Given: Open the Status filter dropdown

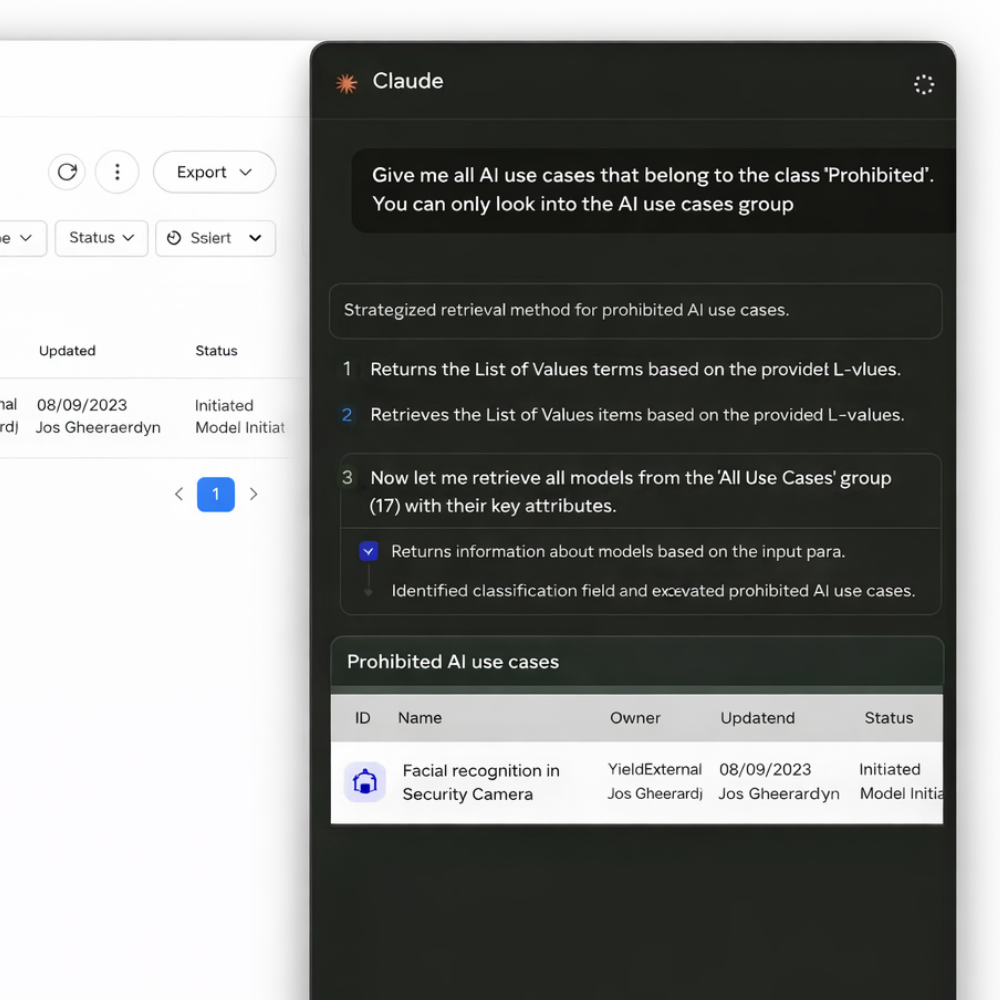Looking at the screenshot, I should 101,238.
